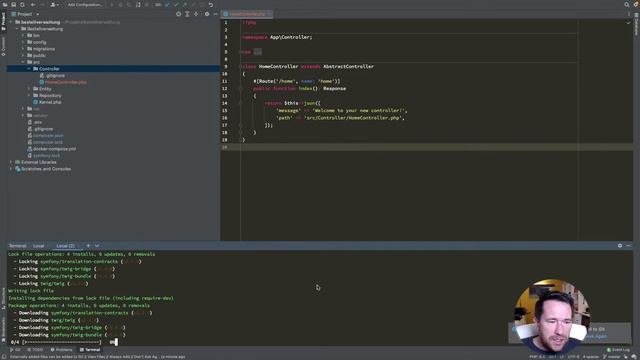640x360 pixels.
Task: Click the Stop icon in toolbar
Action: (x=147, y=4)
